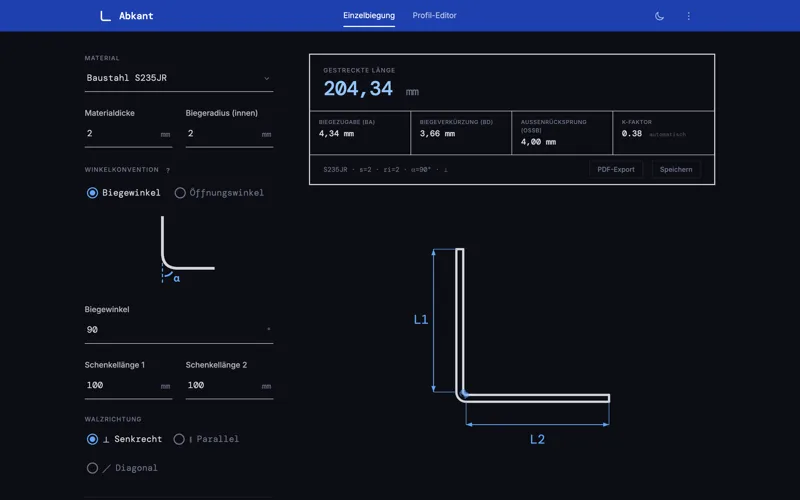Select the Biegewinkel radio option
This screenshot has height=500, width=800.
(93, 193)
